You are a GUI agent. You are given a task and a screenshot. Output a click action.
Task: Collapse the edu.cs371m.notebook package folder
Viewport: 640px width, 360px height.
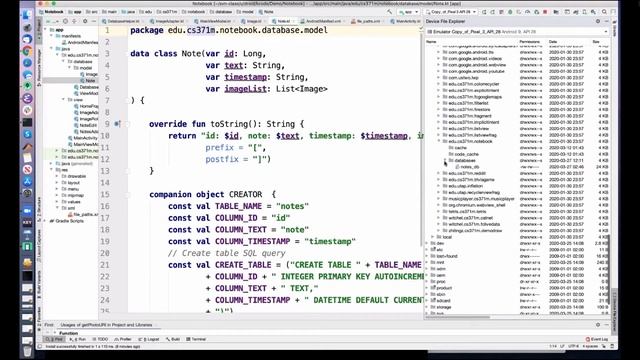tap(439, 141)
